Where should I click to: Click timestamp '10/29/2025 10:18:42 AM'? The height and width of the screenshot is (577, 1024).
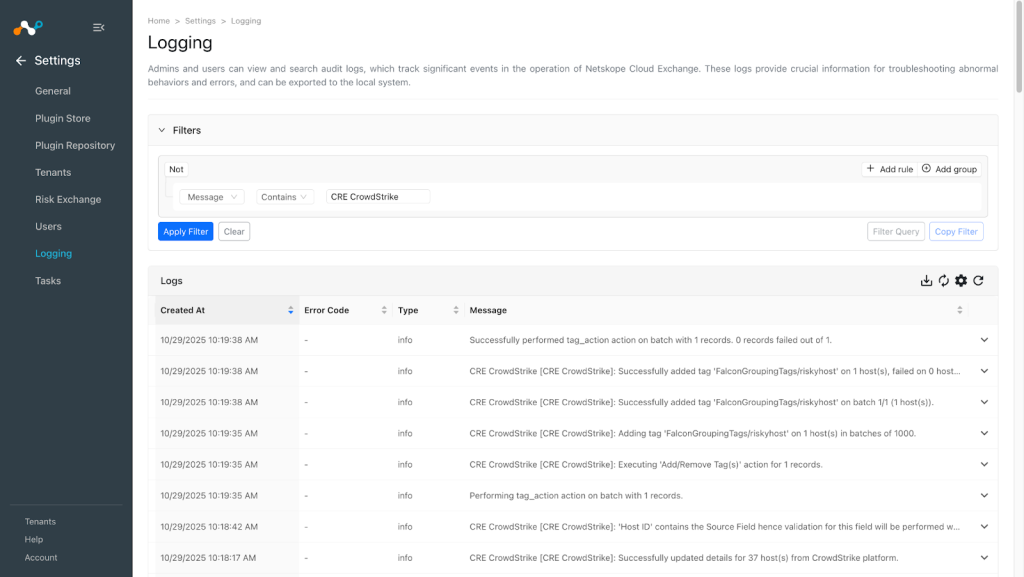pyautogui.click(x=209, y=527)
